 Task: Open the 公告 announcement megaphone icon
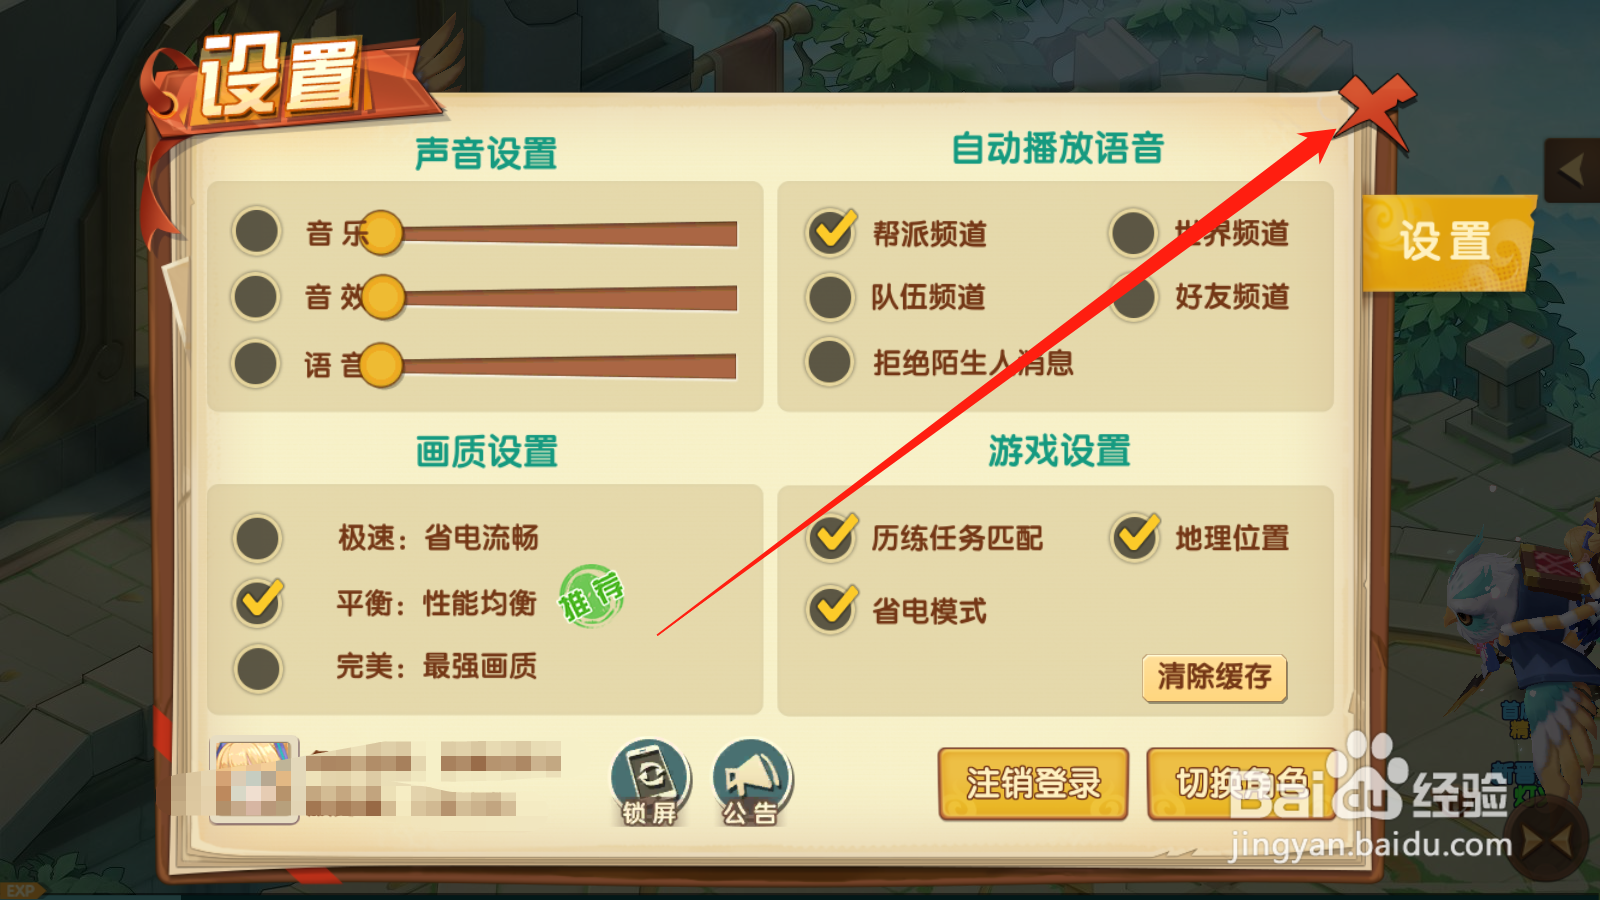(x=752, y=782)
